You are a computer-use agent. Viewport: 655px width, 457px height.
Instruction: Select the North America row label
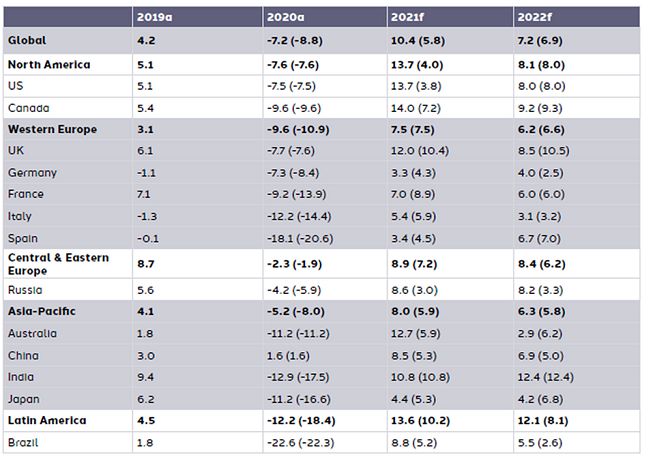coord(49,64)
